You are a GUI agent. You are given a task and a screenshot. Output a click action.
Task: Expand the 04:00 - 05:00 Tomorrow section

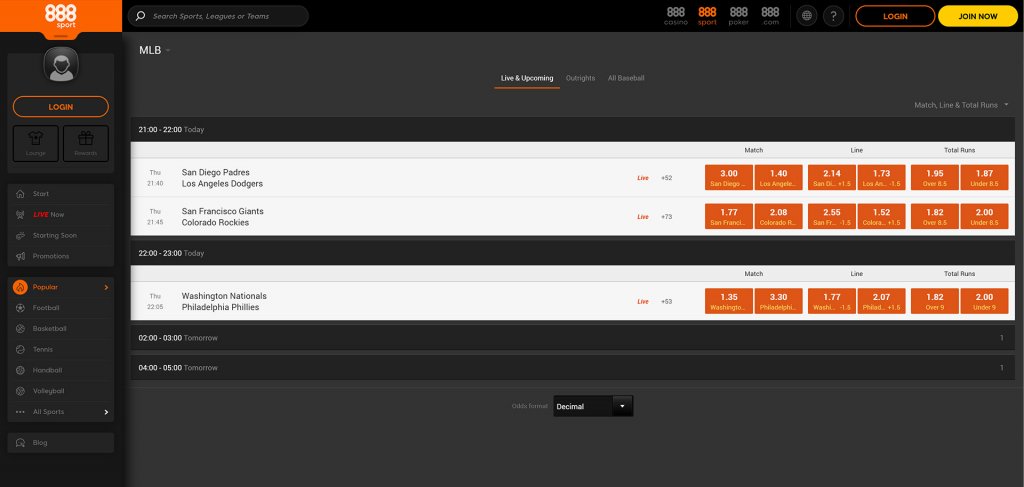[x=572, y=368]
